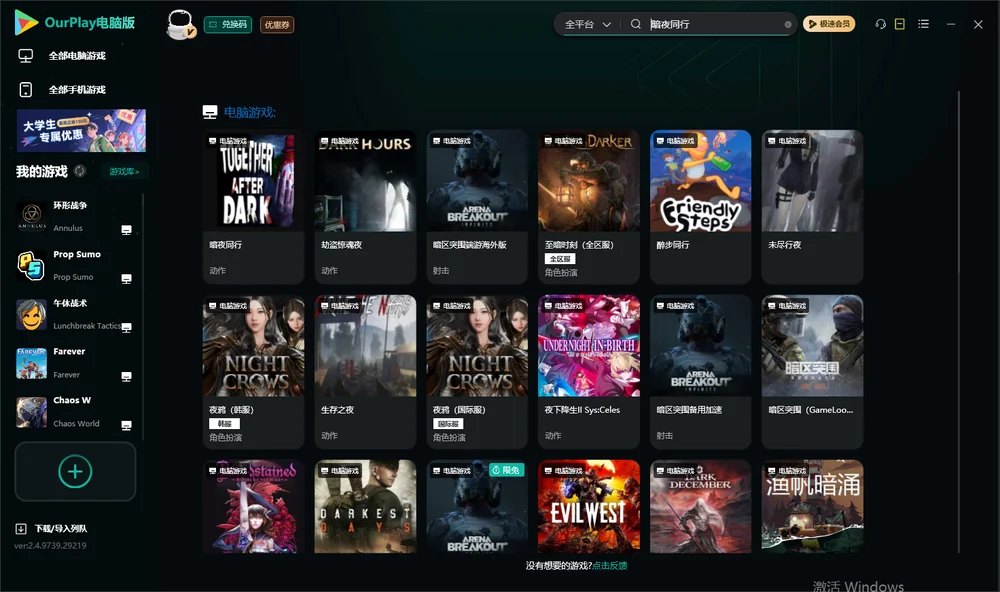The height and width of the screenshot is (592, 1000).
Task: Expand the 全平台 platform dropdown
Action: (587, 24)
